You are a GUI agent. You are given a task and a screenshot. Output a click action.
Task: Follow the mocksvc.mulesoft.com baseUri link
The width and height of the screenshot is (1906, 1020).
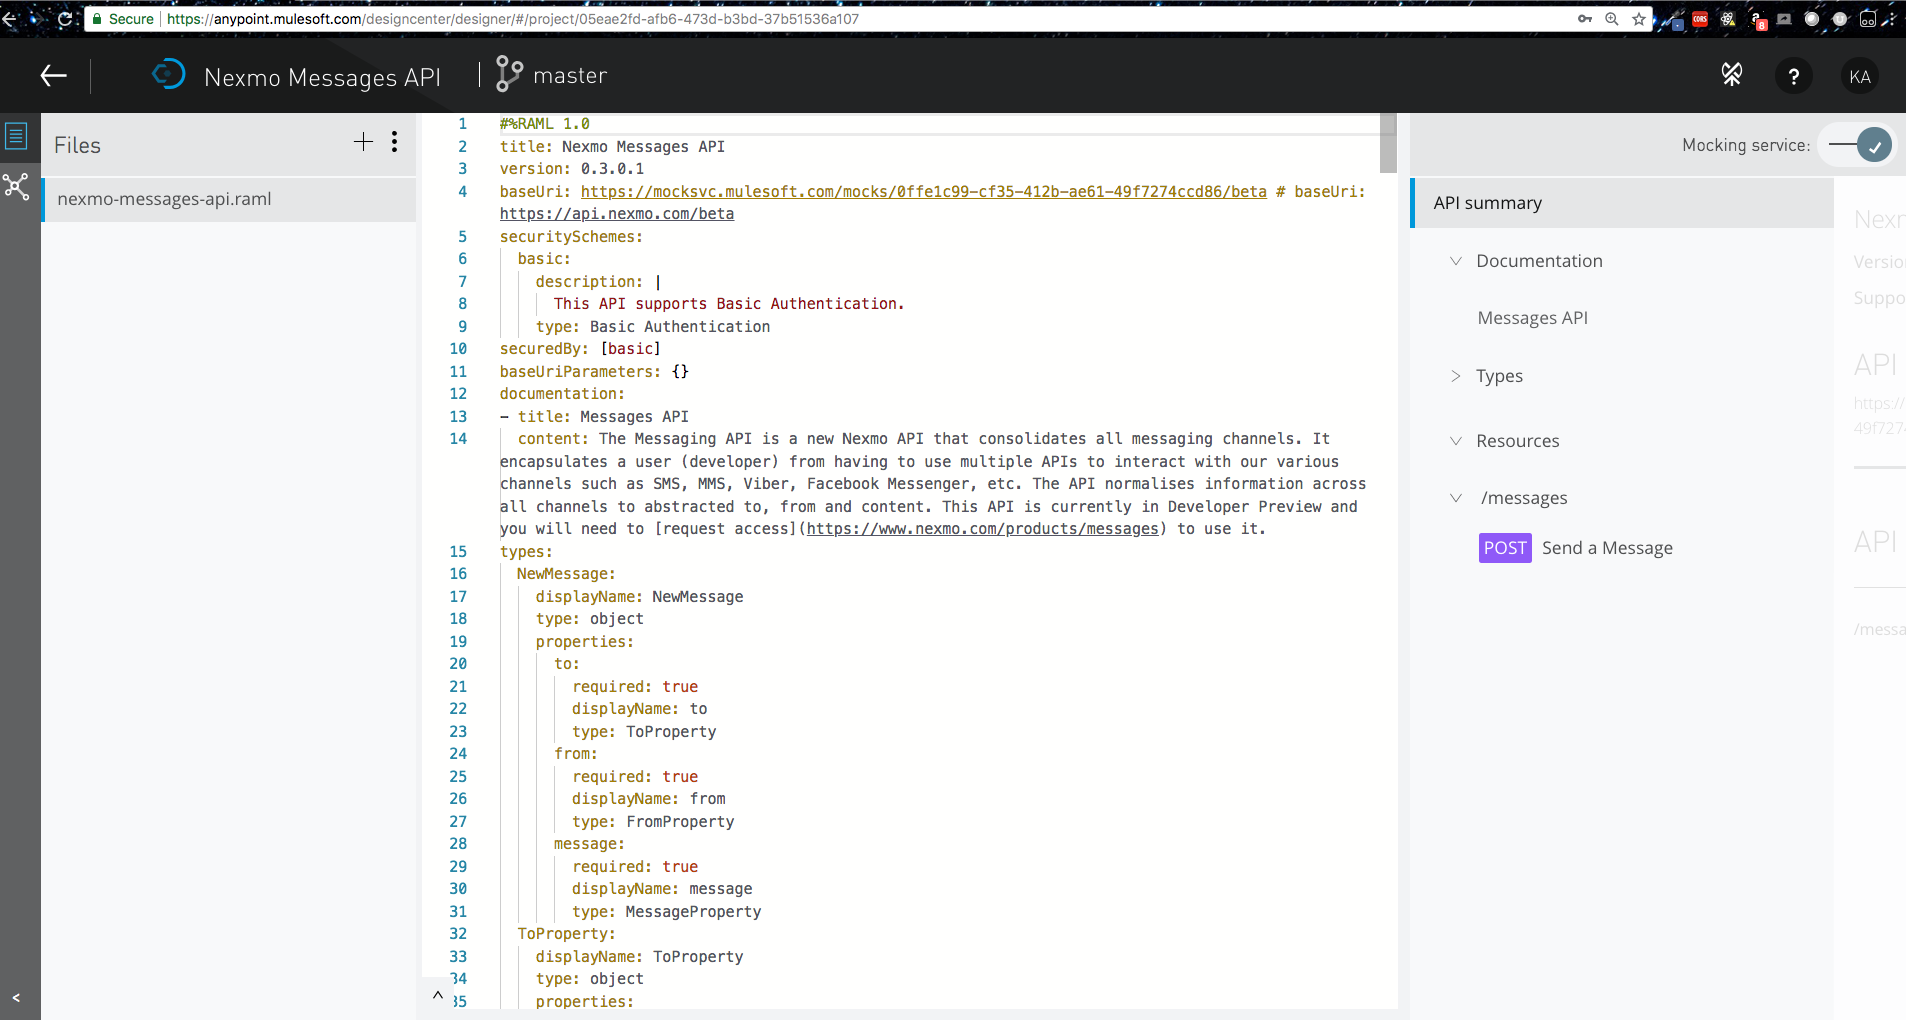point(923,192)
